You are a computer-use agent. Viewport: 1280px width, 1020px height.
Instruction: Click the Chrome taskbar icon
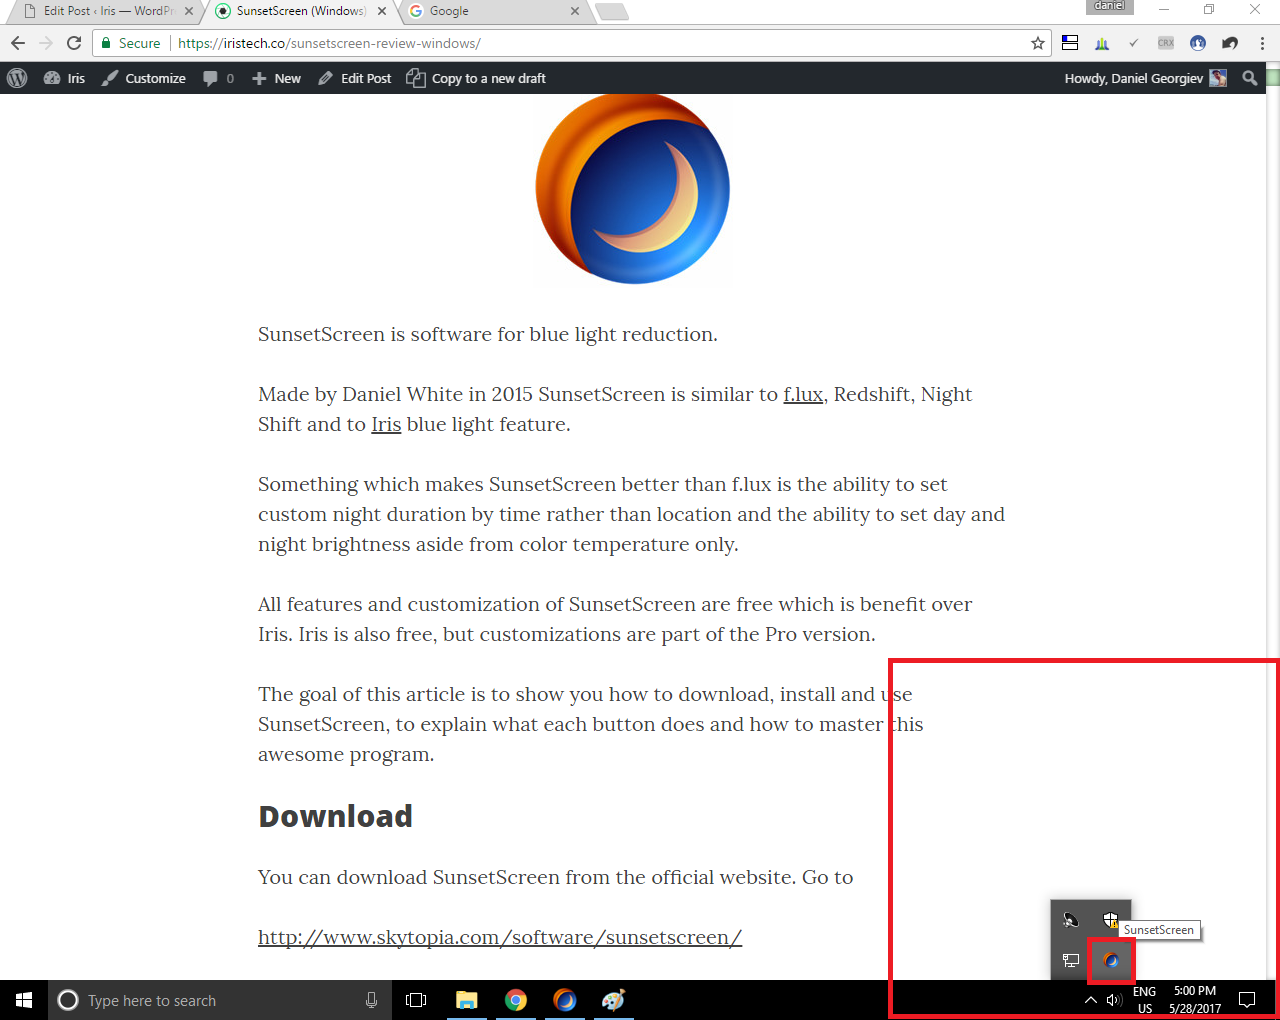click(x=516, y=1000)
